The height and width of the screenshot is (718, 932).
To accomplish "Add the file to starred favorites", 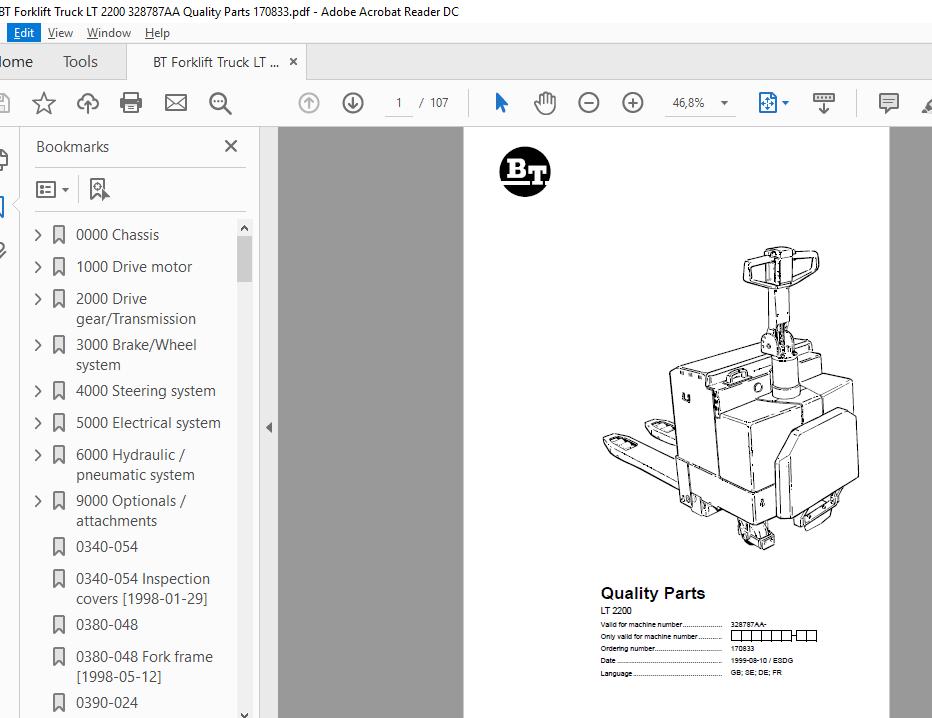I will click(x=44, y=103).
